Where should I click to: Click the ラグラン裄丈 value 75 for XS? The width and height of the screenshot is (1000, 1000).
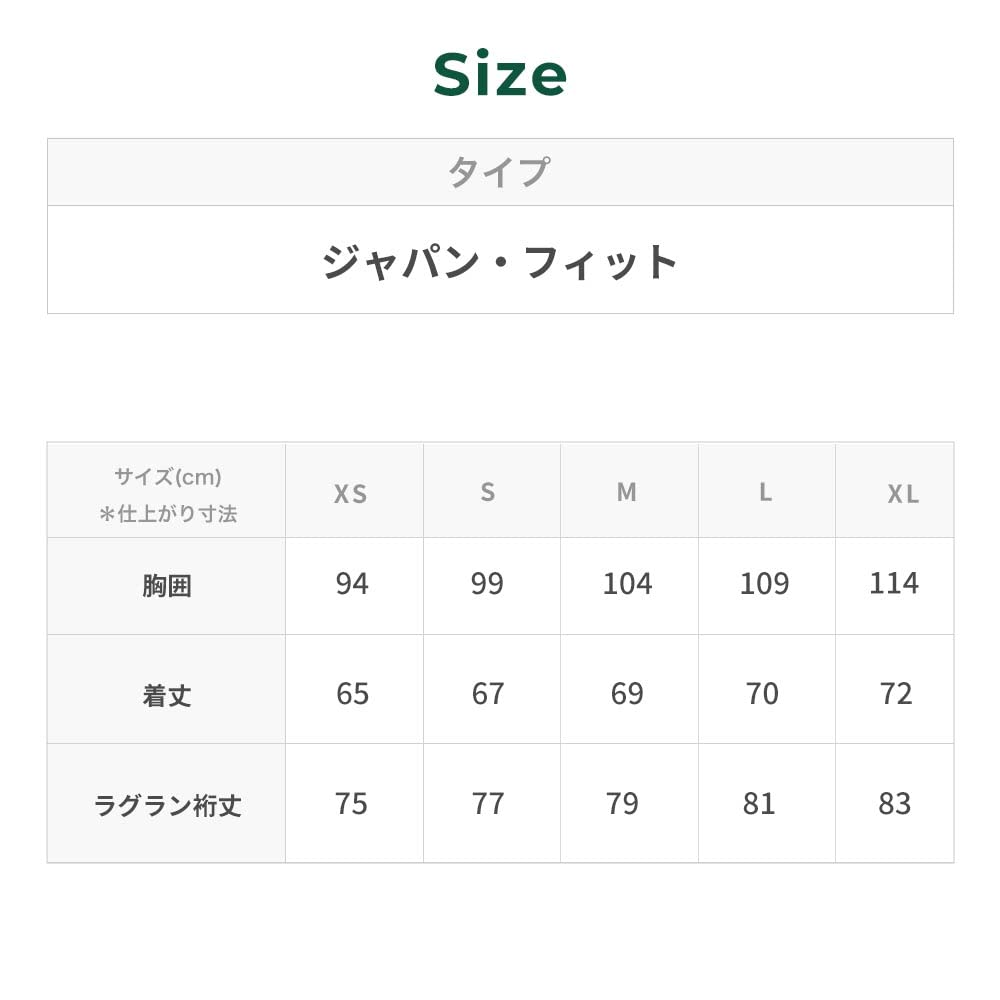pyautogui.click(x=352, y=804)
